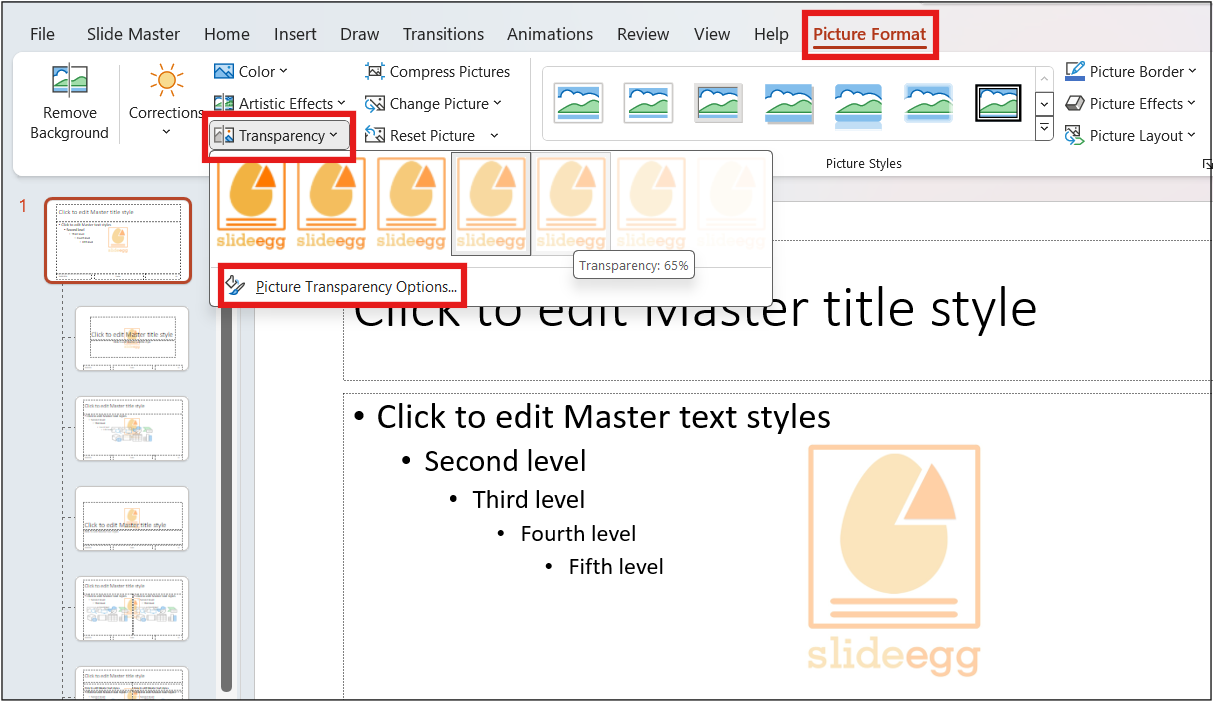Apply the fifth reflected picture style
Image resolution: width=1213 pixels, height=701 pixels.
pos(858,104)
